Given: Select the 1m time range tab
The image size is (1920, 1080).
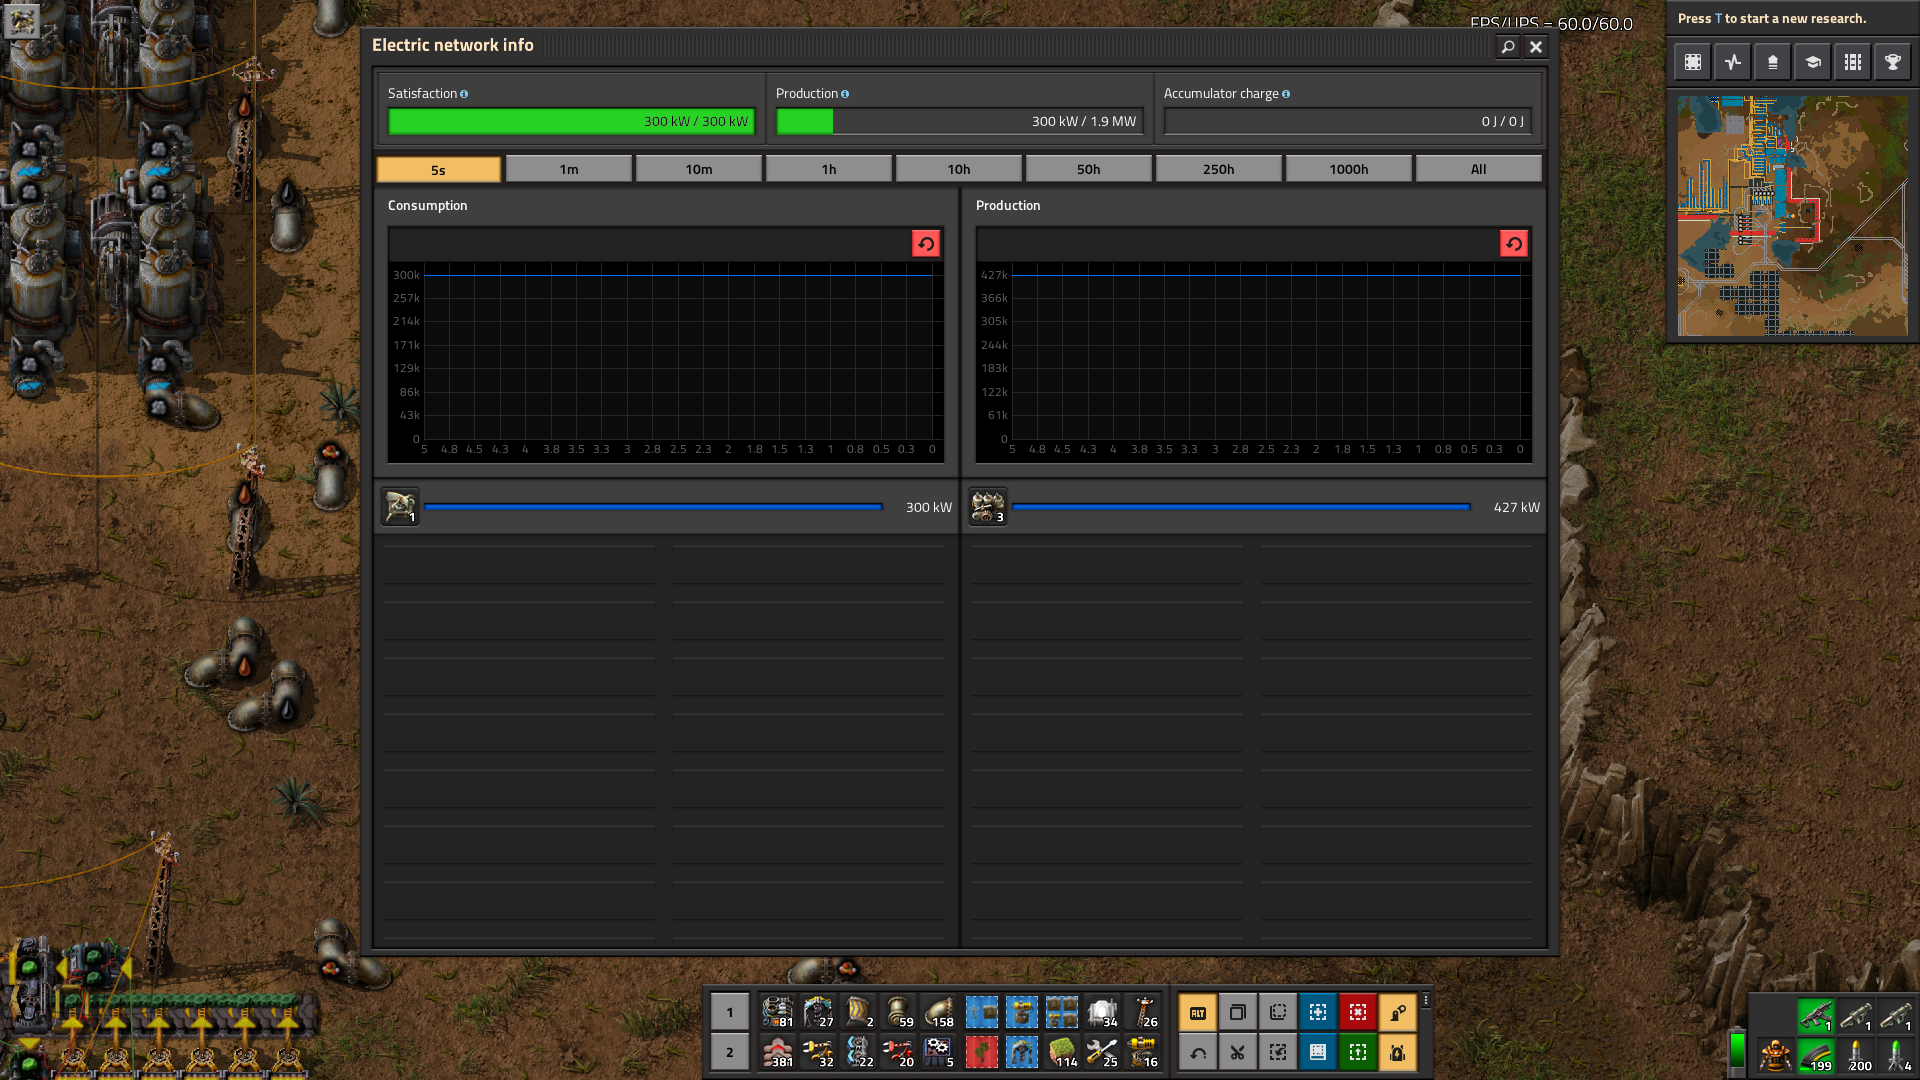Looking at the screenshot, I should click(x=569, y=169).
